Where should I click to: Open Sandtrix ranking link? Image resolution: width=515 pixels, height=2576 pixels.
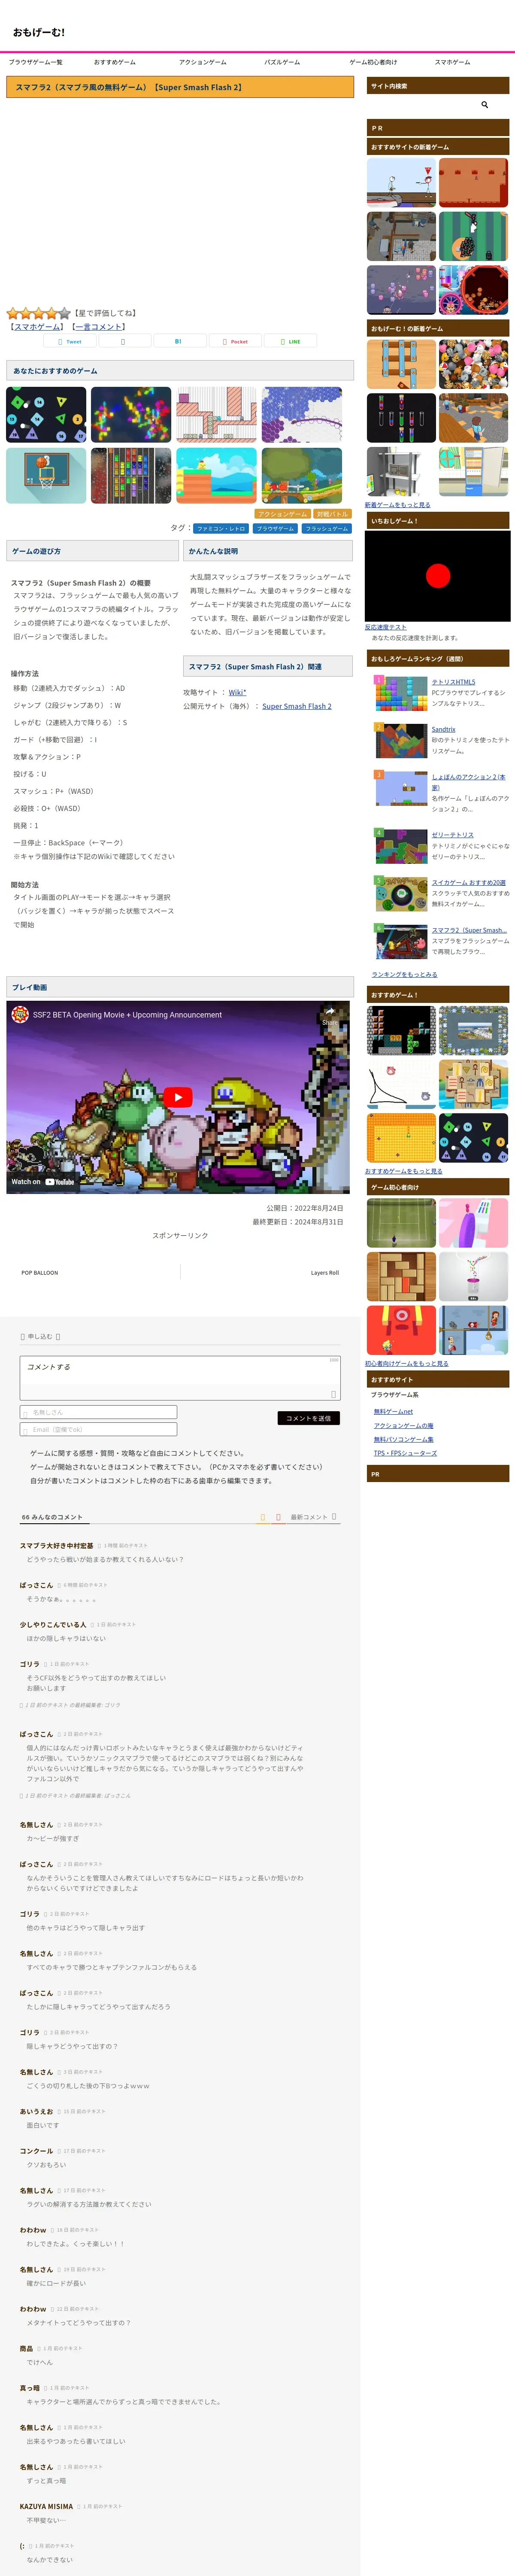click(x=443, y=729)
